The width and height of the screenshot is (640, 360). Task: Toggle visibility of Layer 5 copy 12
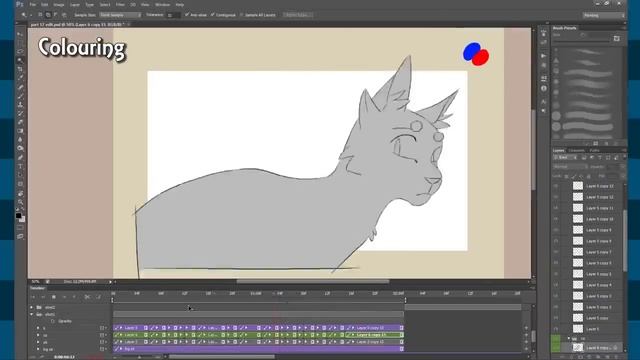[556, 197]
